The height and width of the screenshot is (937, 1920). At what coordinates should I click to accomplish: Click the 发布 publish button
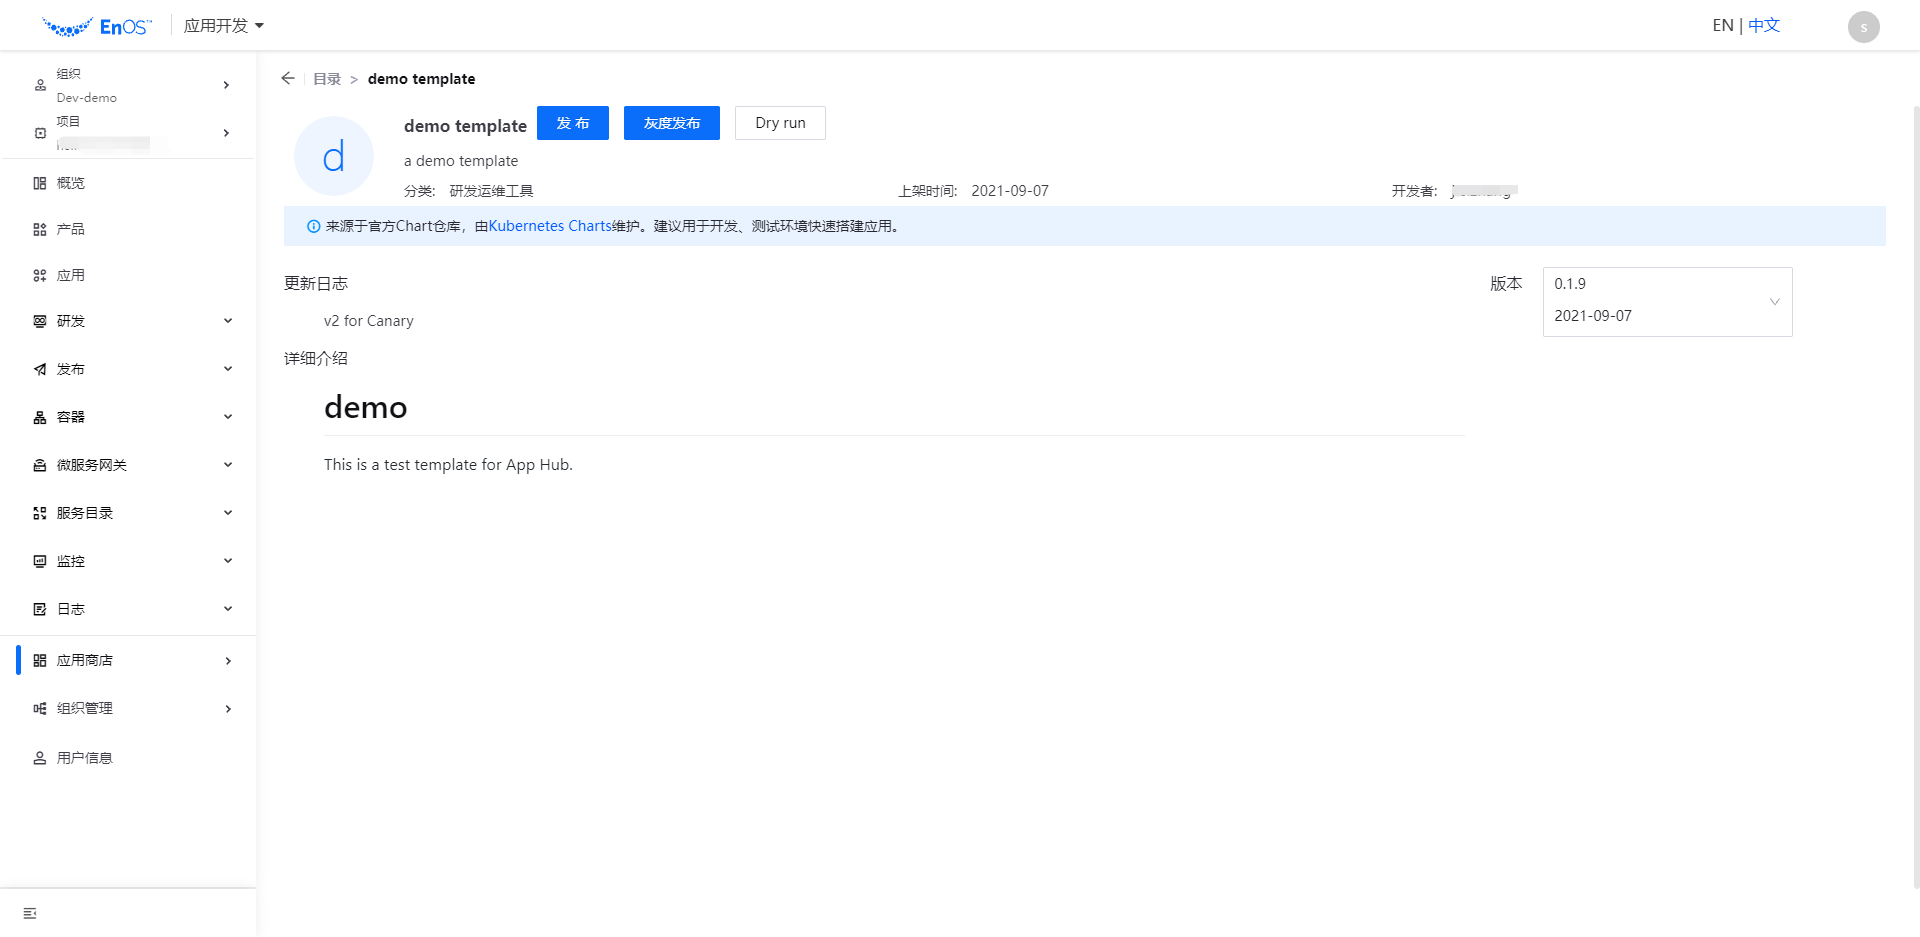point(572,122)
